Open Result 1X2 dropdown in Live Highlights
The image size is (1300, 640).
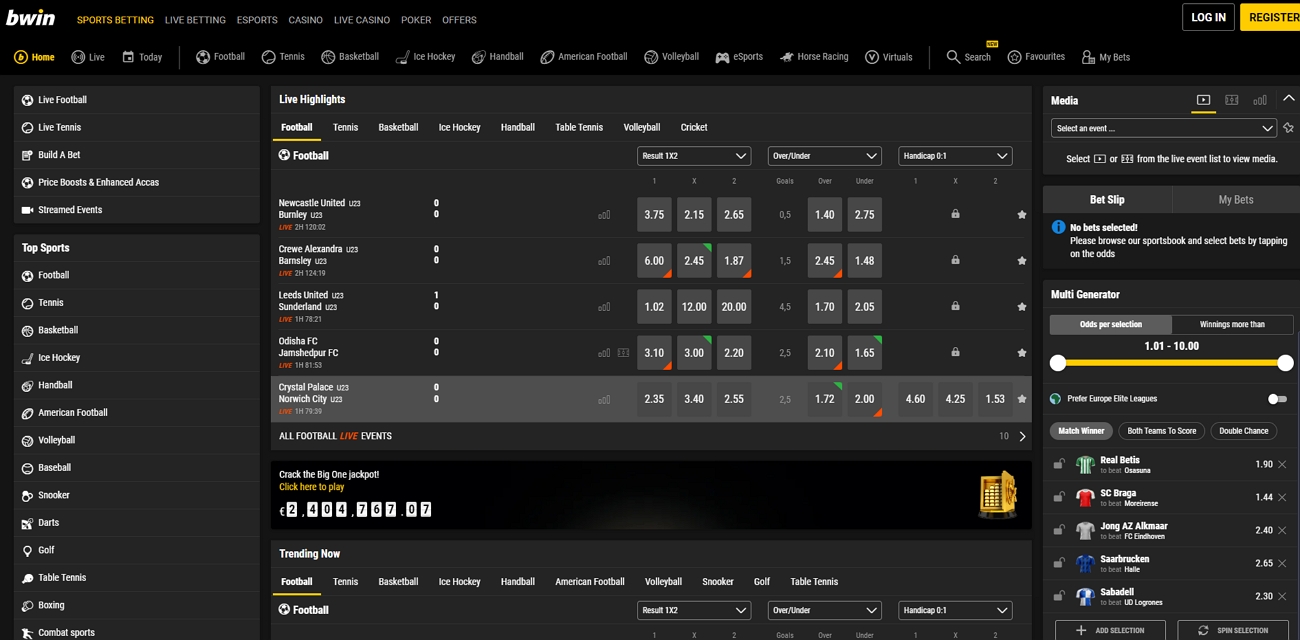(694, 156)
